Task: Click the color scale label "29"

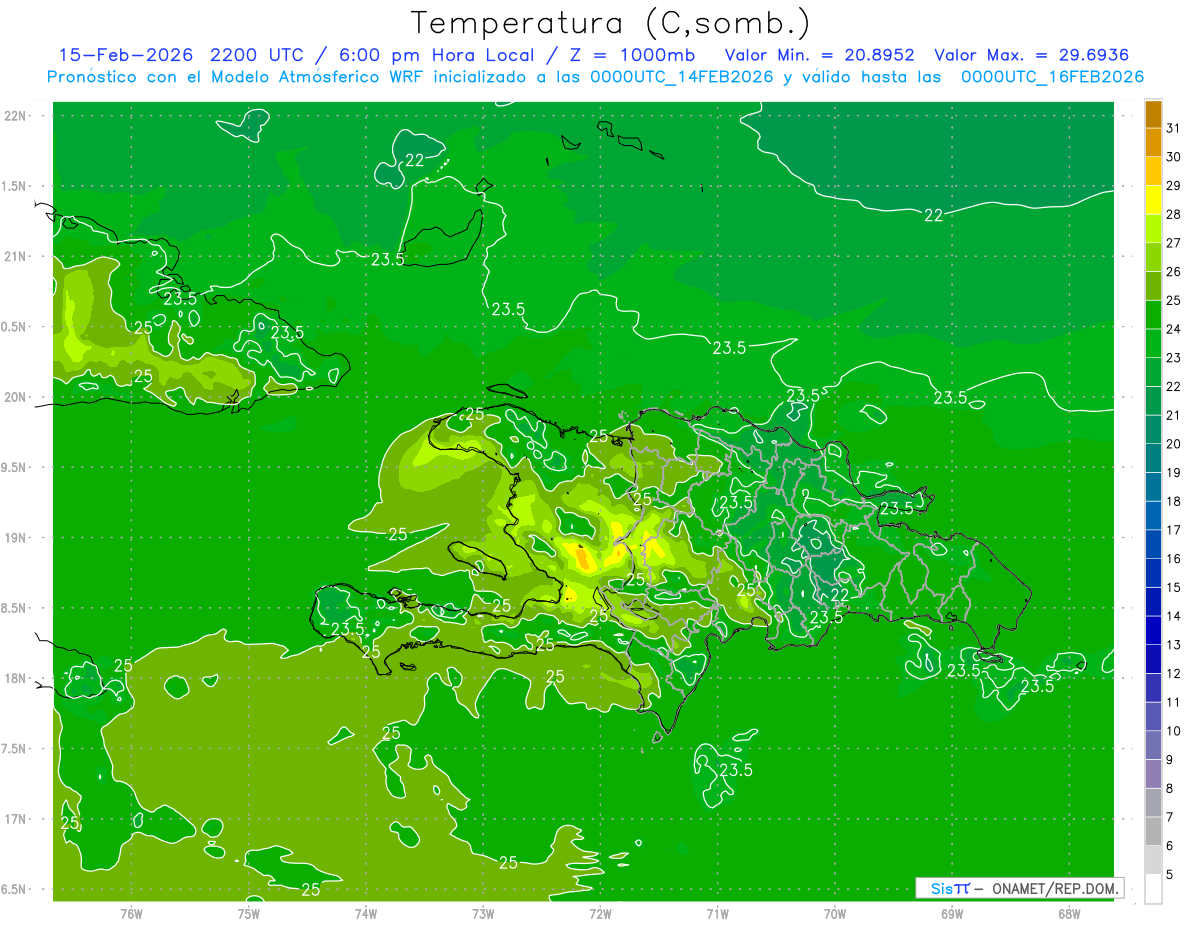Action: pos(1173,185)
